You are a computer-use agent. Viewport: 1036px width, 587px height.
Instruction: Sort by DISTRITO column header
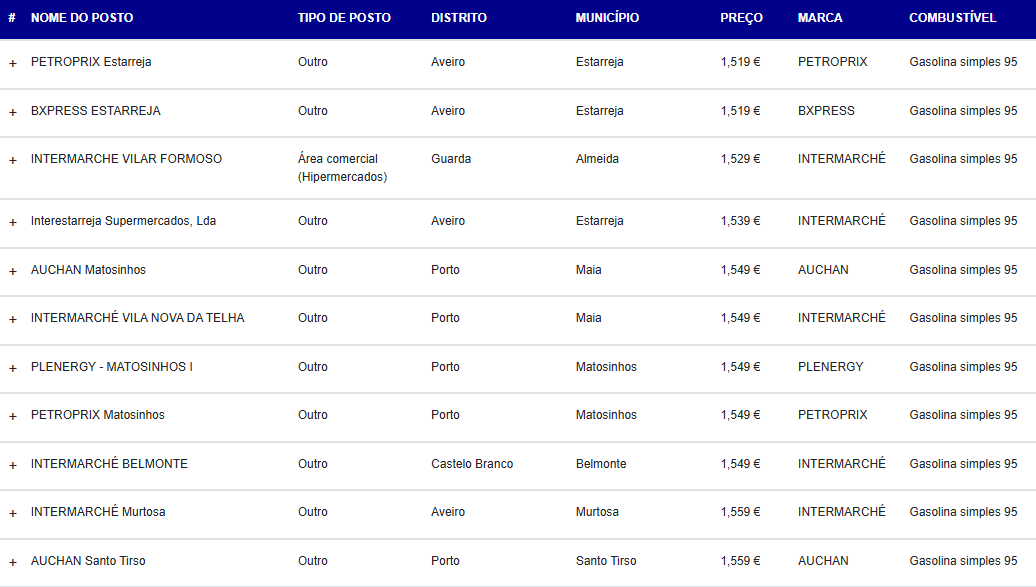pos(459,18)
